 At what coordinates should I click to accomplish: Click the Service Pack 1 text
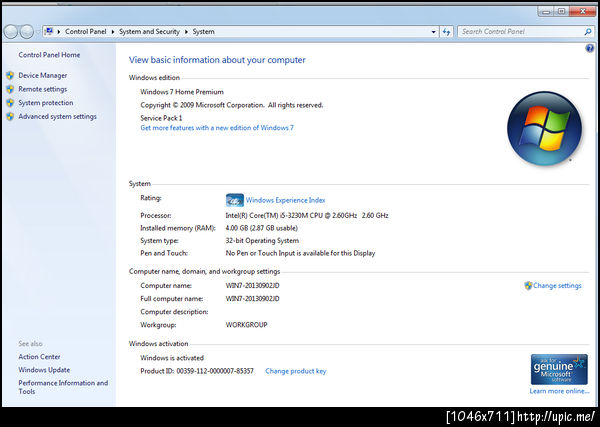161,118
